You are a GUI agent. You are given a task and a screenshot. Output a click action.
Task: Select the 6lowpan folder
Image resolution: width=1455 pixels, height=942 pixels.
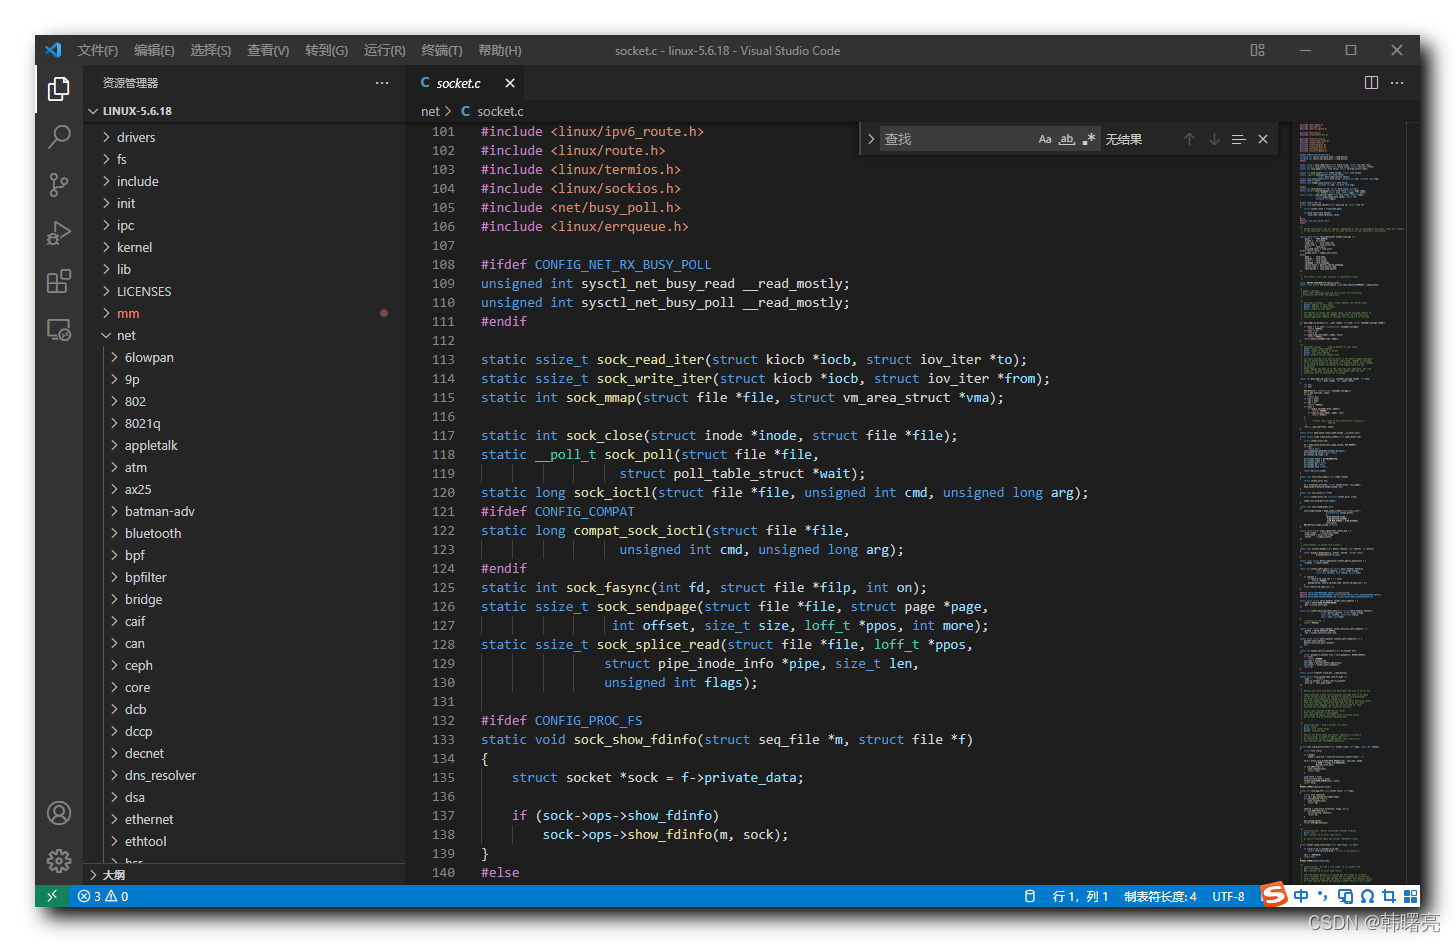point(245,357)
